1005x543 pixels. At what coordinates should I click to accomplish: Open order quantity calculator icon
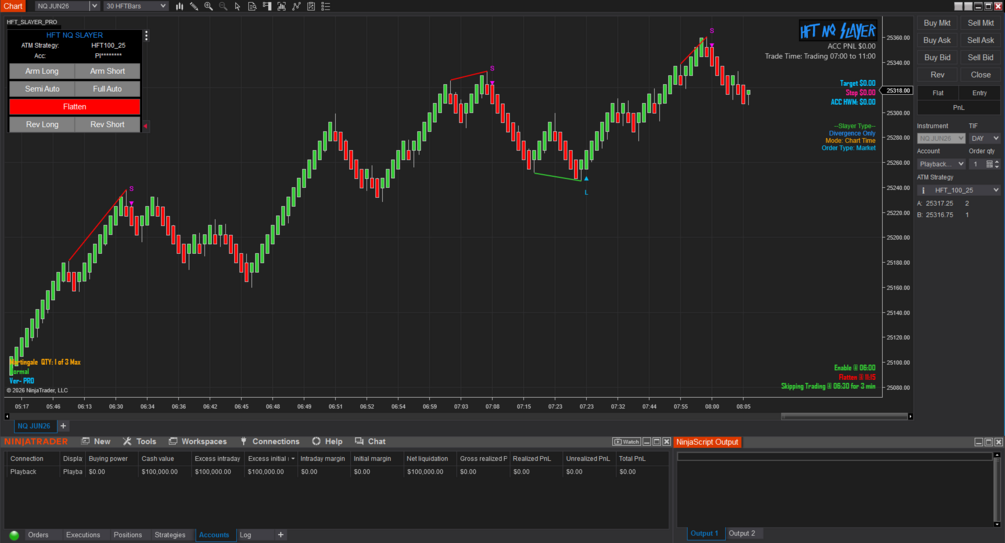(x=989, y=164)
